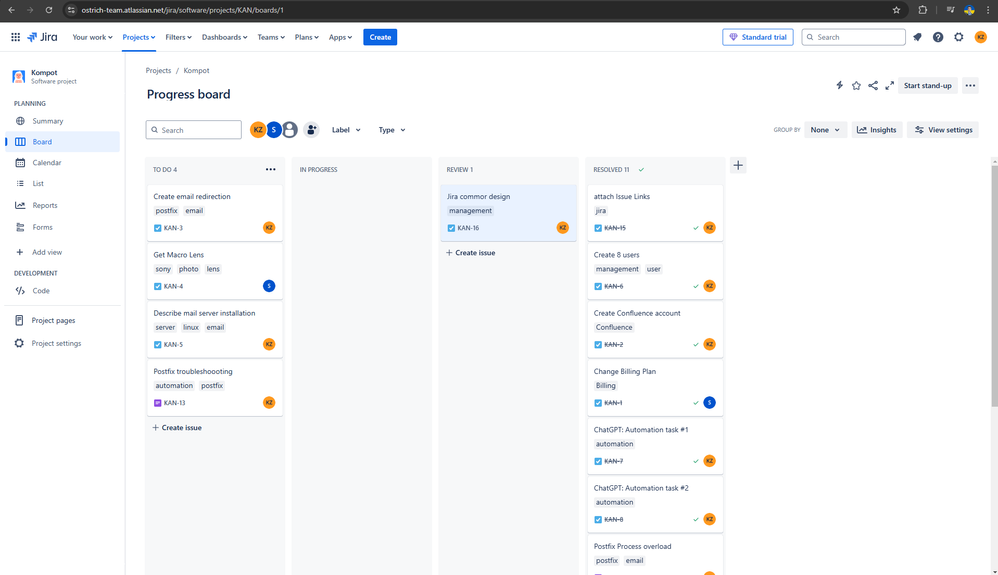Click the task type checkbox icon on KAN-16
Image resolution: width=998 pixels, height=575 pixels.
451,228
